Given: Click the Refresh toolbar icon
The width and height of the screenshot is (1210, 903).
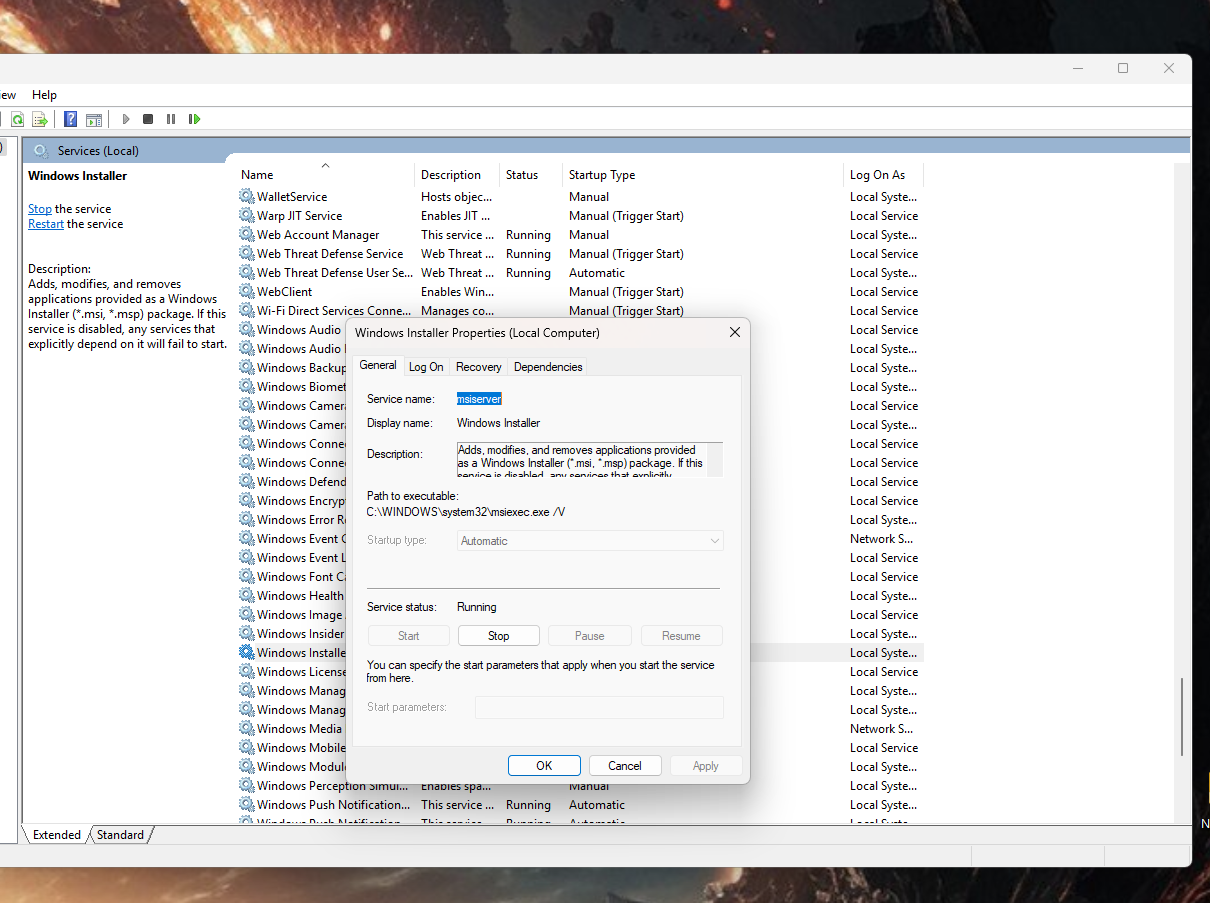Looking at the screenshot, I should point(17,118).
